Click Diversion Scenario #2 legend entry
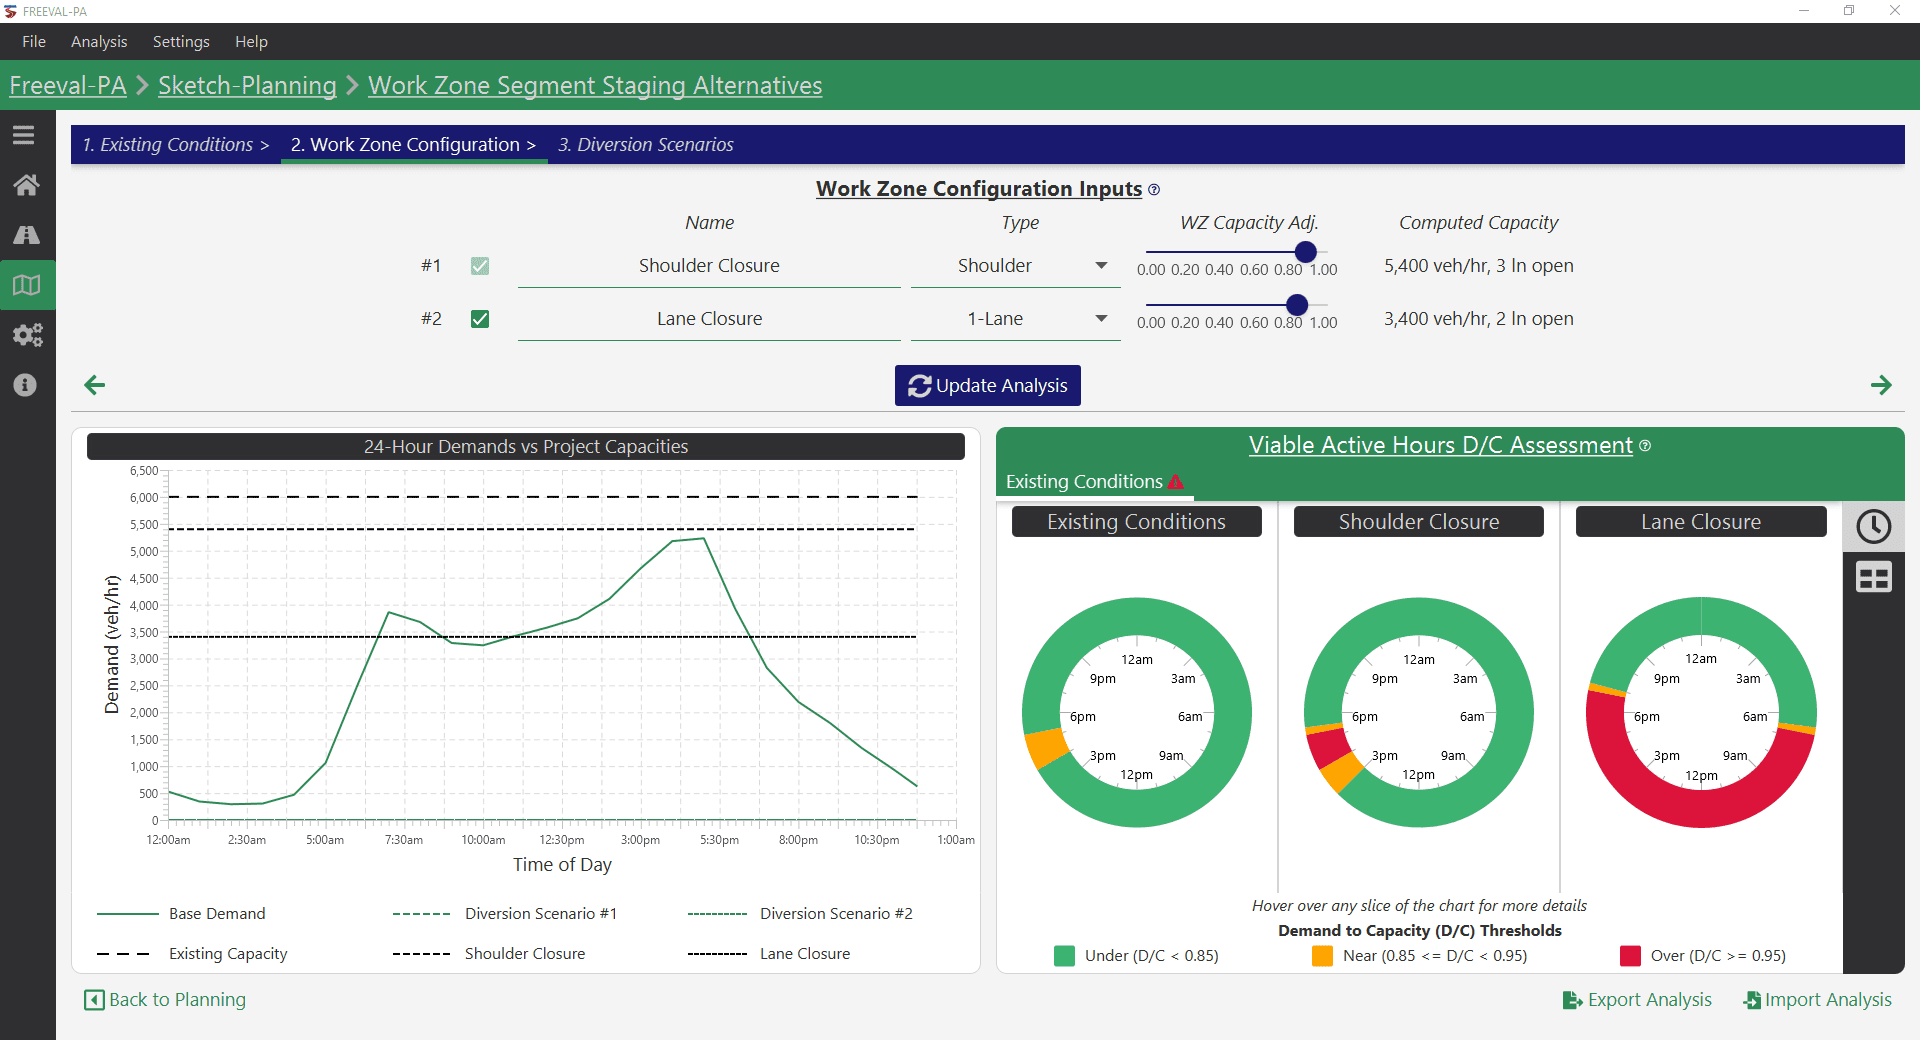This screenshot has height=1040, width=1920. point(800,914)
